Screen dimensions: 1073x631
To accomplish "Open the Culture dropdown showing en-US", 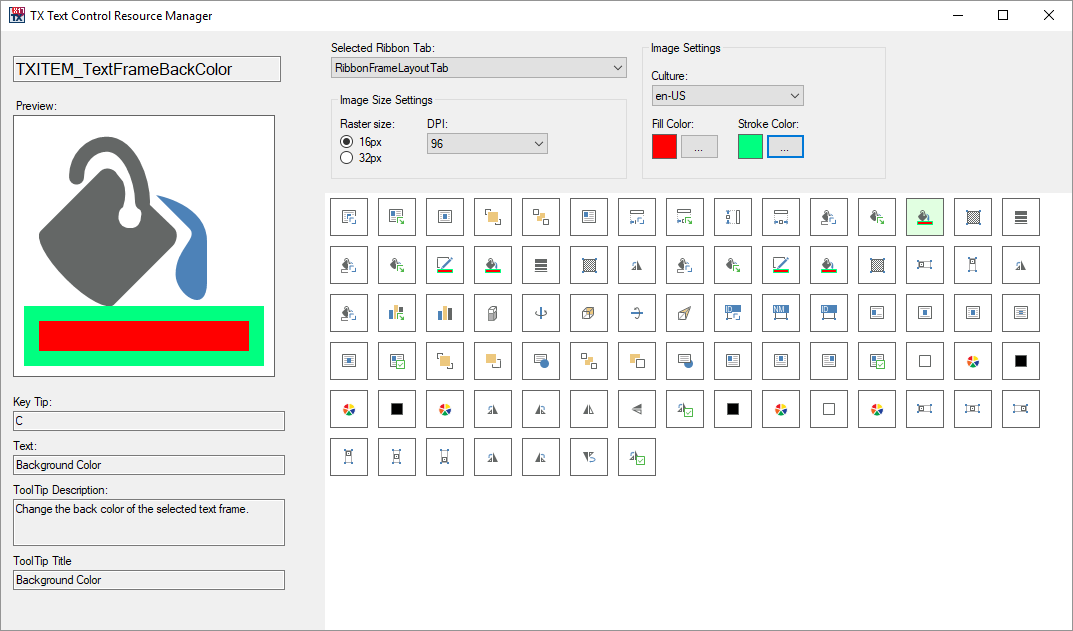I will (727, 96).
